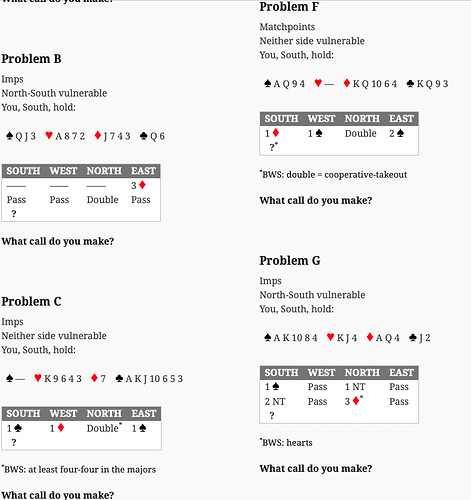Click the Problem B heading
The height and width of the screenshot is (500, 471).
(x=31, y=59)
